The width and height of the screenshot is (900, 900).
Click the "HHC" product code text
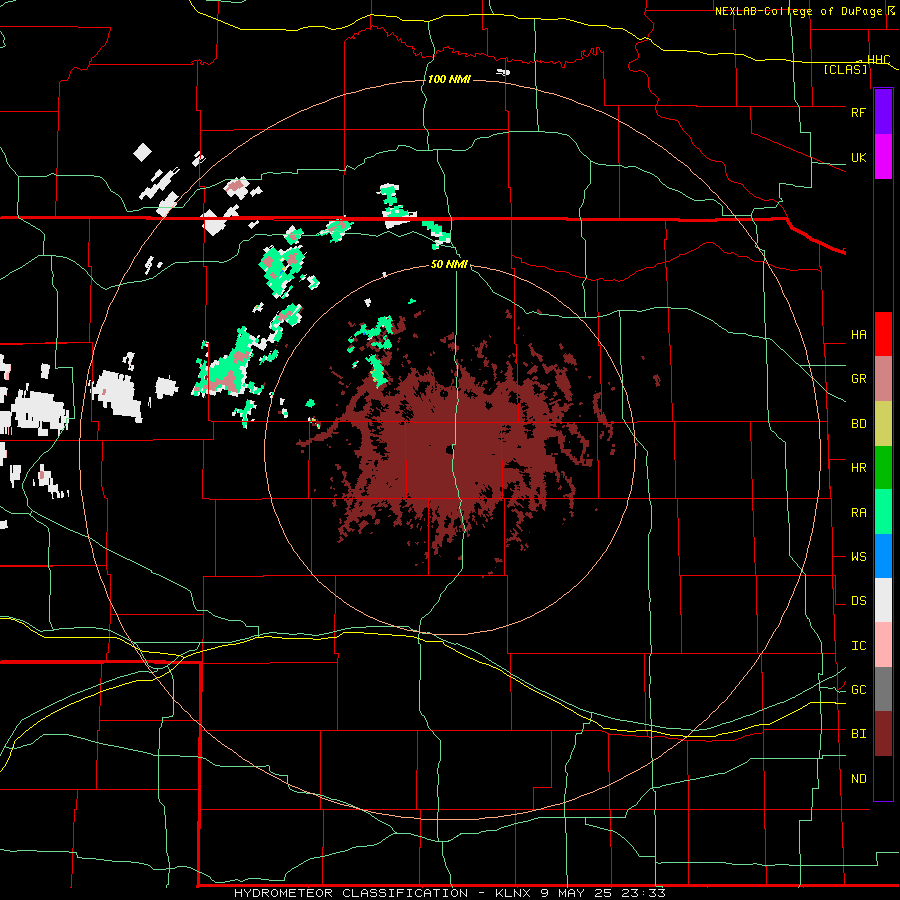click(878, 60)
